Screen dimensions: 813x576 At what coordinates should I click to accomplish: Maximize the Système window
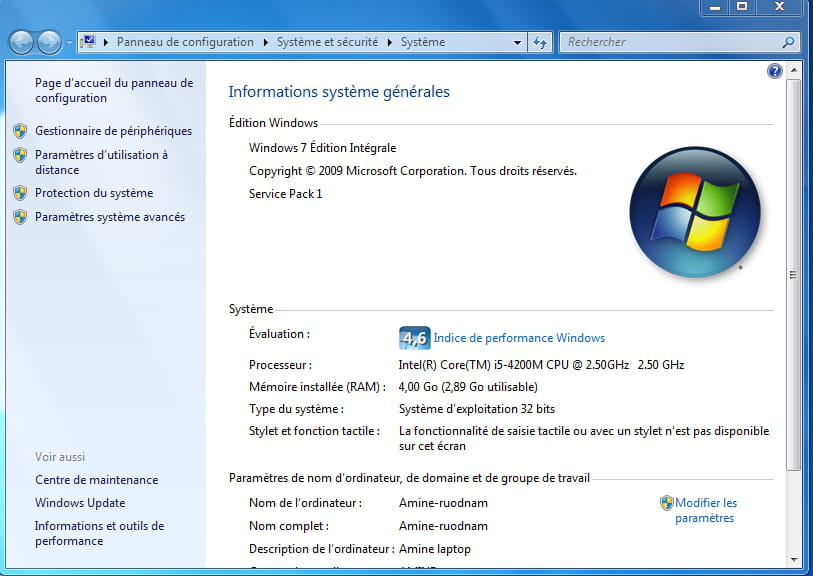[x=742, y=7]
